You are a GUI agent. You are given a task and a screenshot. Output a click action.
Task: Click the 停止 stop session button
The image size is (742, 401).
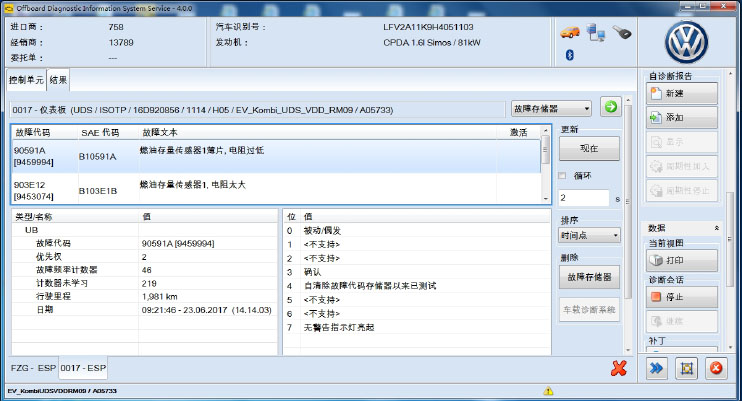[682, 297]
